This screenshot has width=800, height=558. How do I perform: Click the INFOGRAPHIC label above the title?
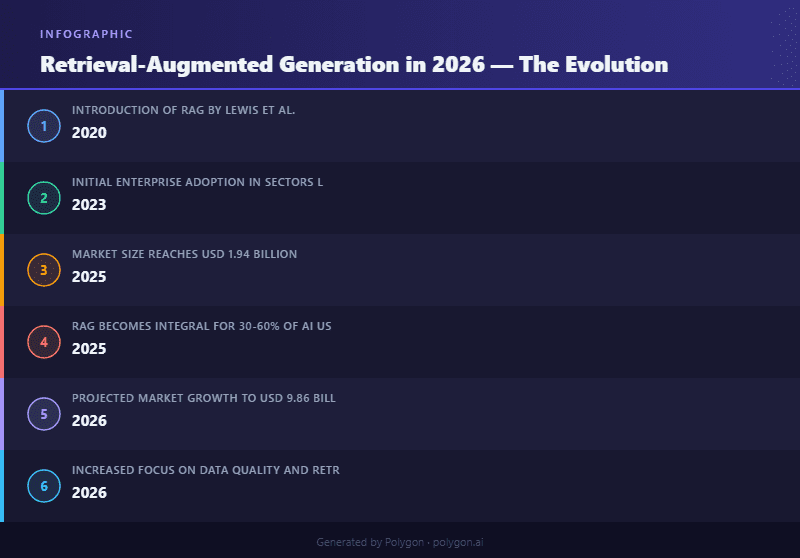coord(86,34)
